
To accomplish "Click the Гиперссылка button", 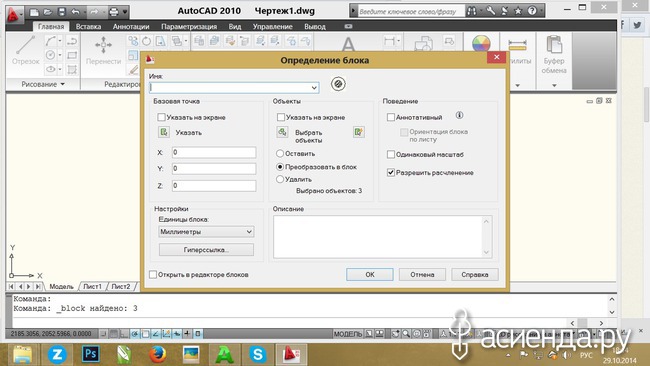I will pos(206,250).
